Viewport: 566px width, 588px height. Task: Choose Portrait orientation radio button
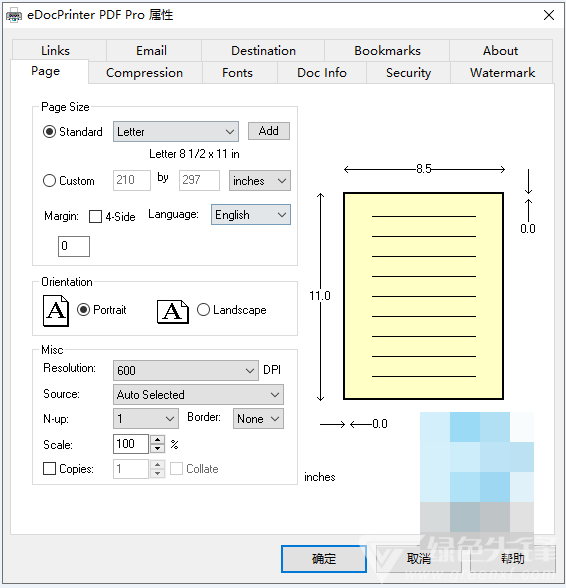pyautogui.click(x=83, y=310)
